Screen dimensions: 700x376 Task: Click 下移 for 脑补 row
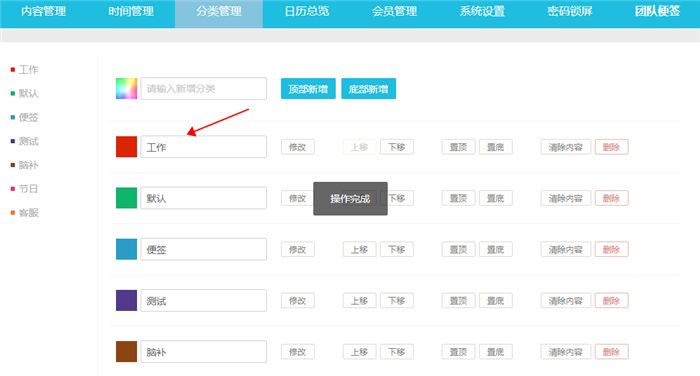pos(396,351)
